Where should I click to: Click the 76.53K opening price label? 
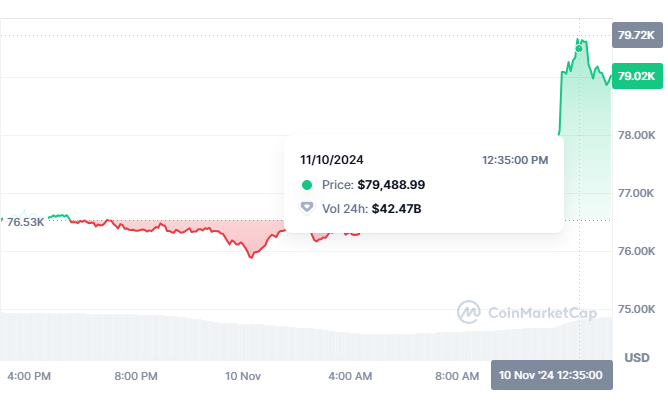point(26,222)
